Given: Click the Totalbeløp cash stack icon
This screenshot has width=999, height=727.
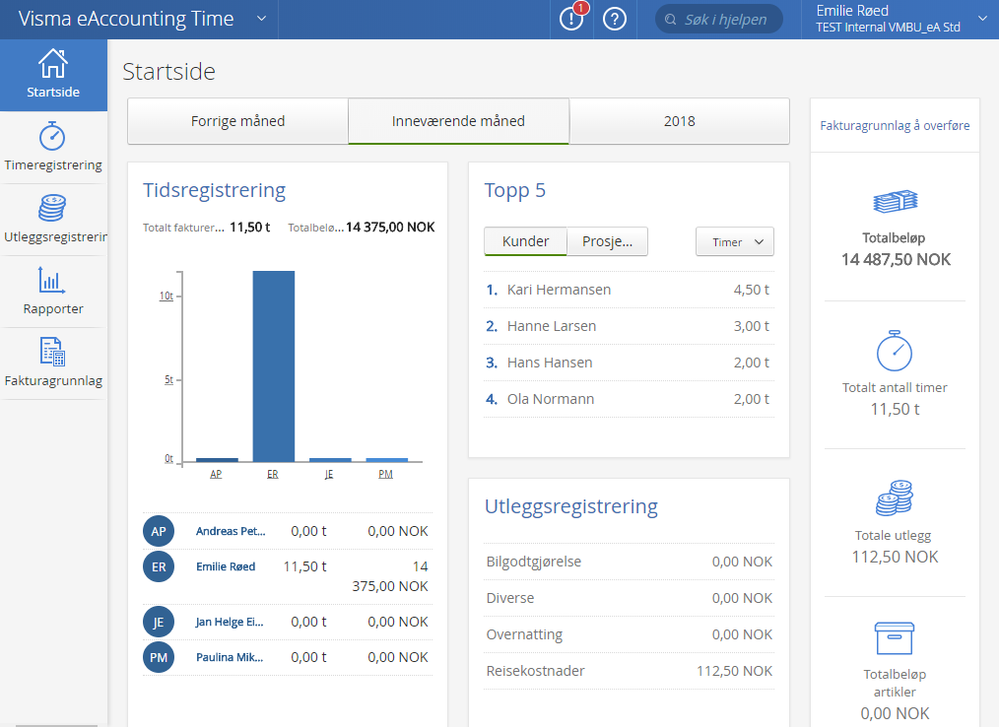Looking at the screenshot, I should click(894, 202).
